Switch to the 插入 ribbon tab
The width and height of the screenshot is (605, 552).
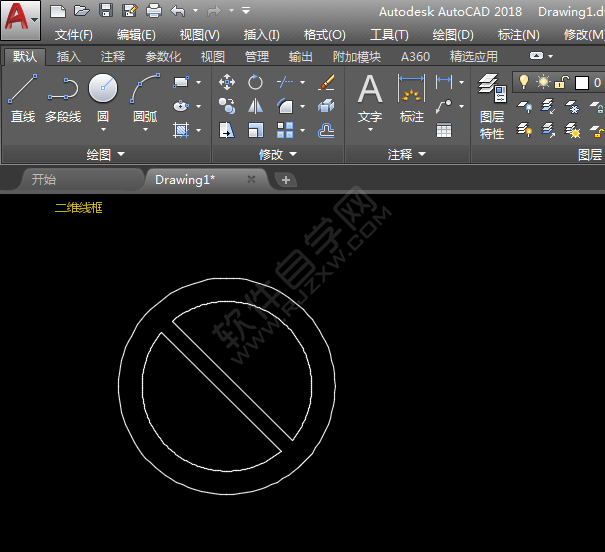point(69,57)
